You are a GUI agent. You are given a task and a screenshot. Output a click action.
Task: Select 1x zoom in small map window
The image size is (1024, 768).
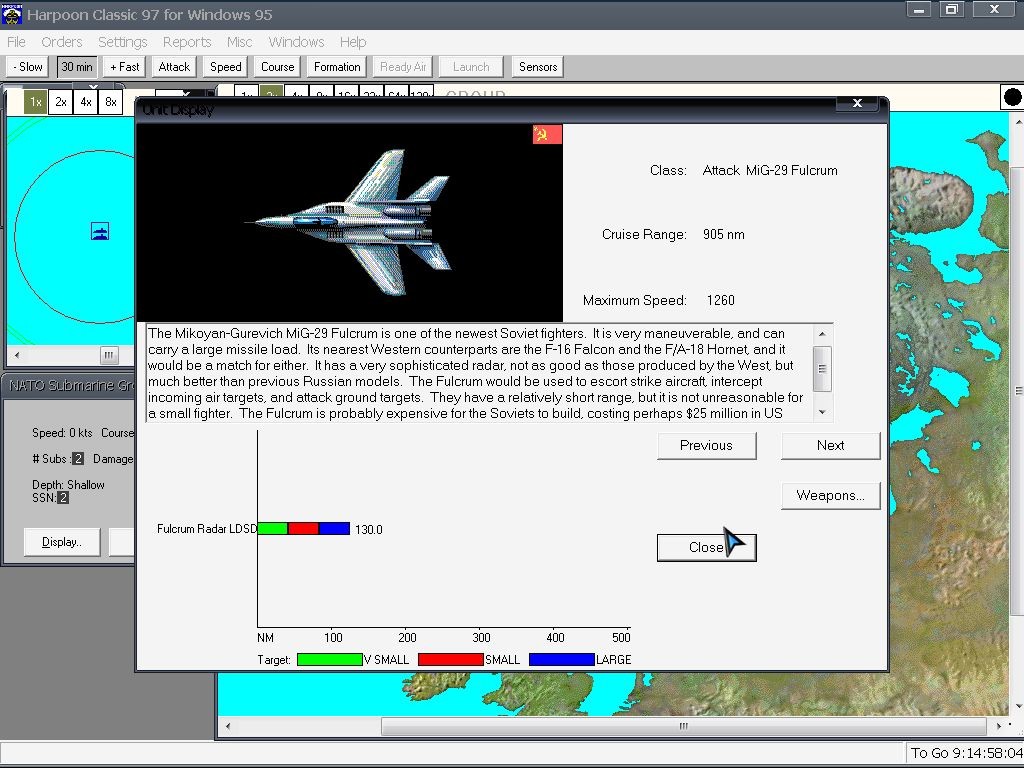pos(35,102)
